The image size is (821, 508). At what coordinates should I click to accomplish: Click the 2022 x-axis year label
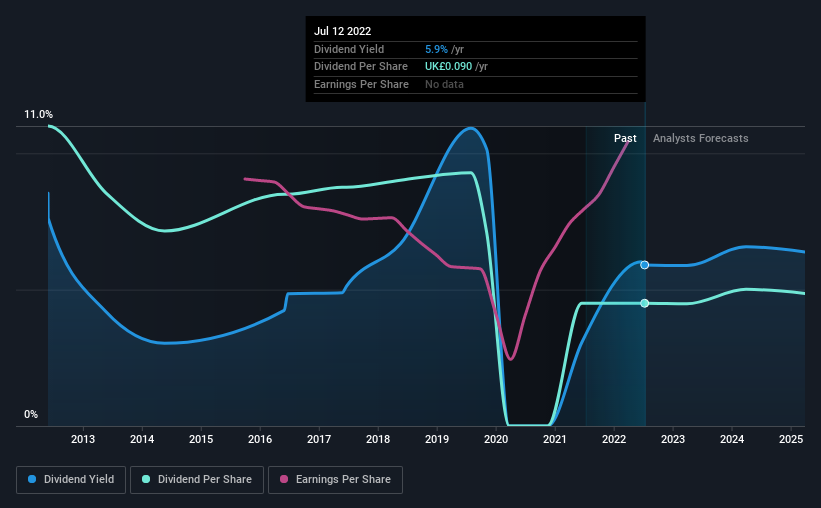click(x=614, y=439)
